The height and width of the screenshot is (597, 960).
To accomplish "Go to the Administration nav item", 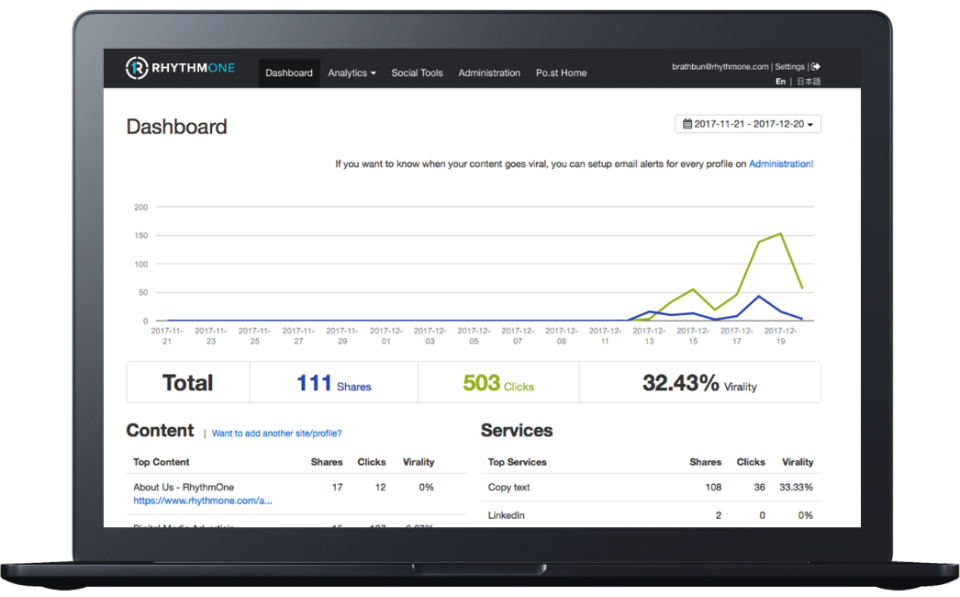I will 489,73.
